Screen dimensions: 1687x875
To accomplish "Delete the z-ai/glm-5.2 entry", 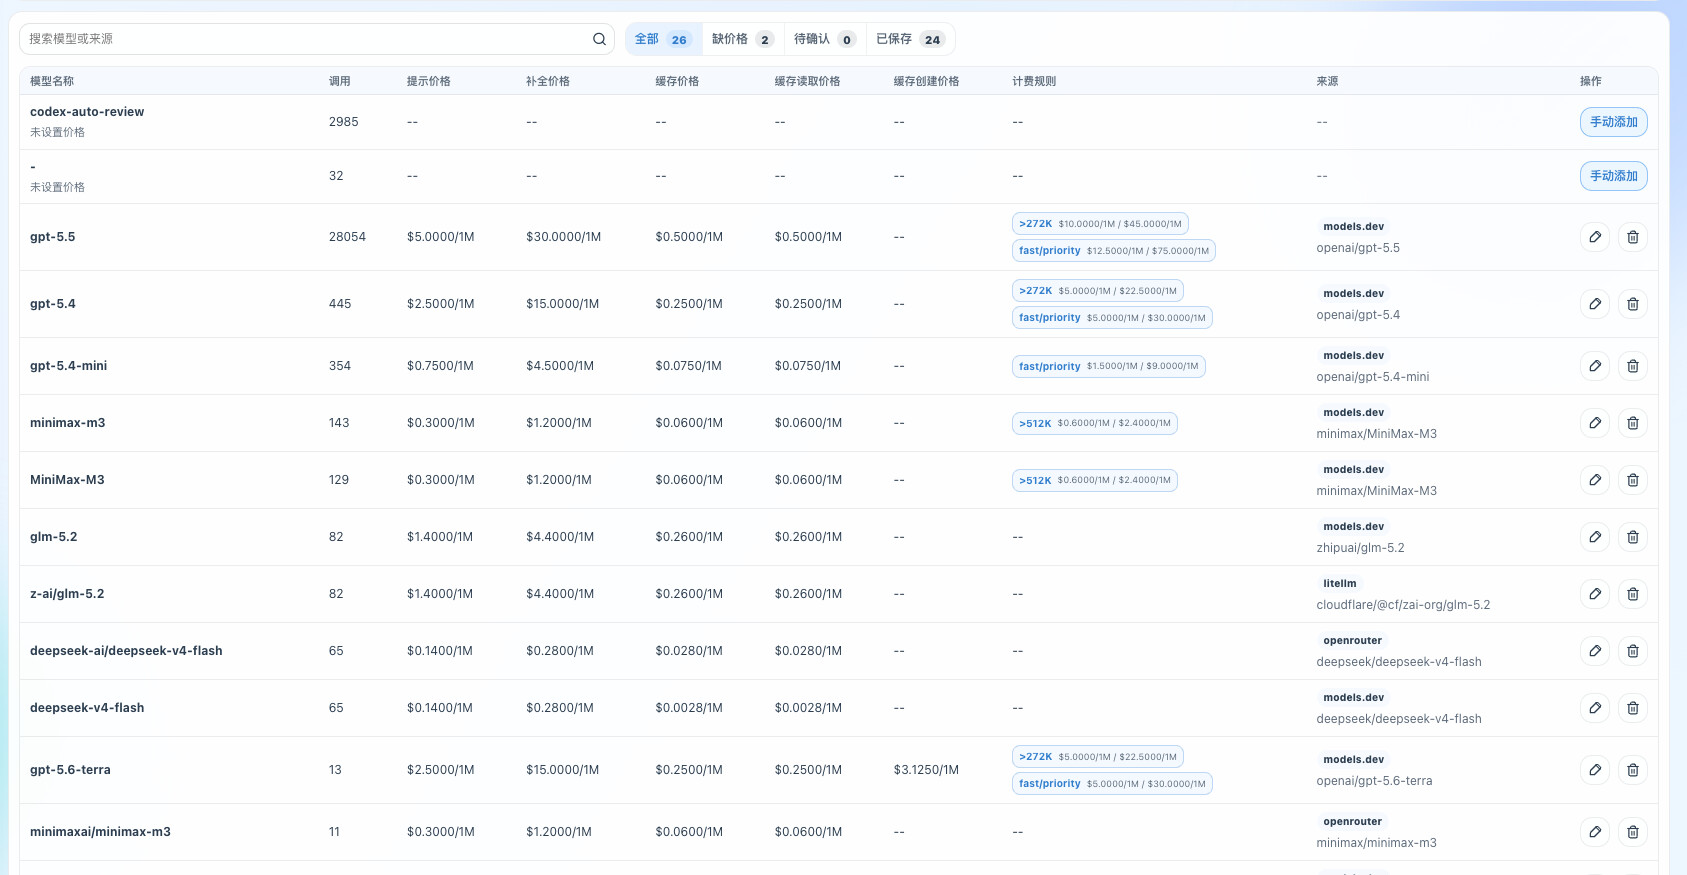I will 1633,594.
